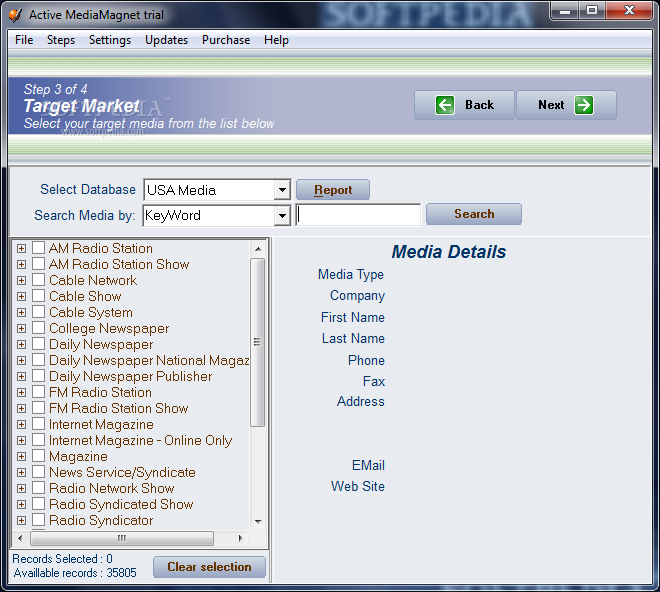
Task: Minimize the Active MediaMagnet window
Action: tap(565, 11)
